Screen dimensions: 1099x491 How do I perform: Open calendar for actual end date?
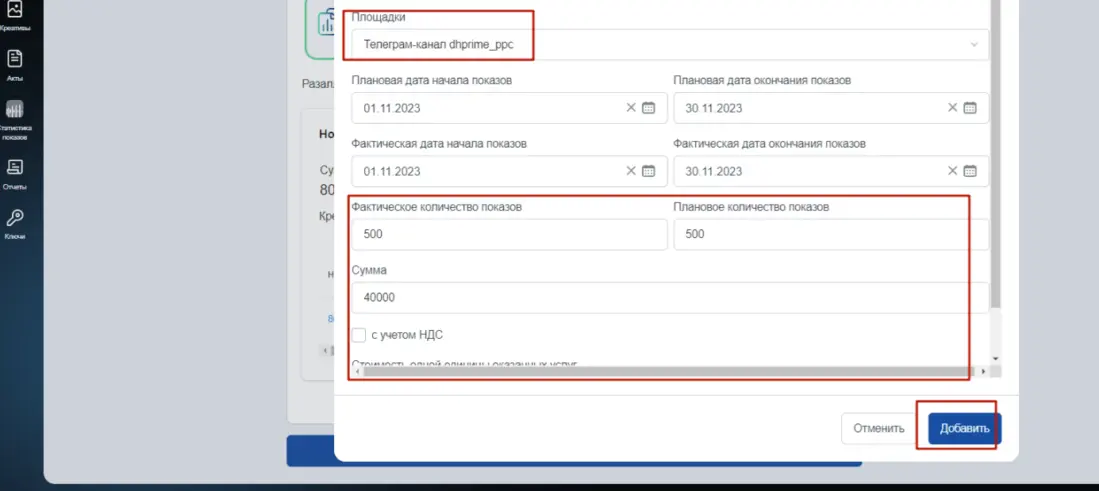pos(970,171)
